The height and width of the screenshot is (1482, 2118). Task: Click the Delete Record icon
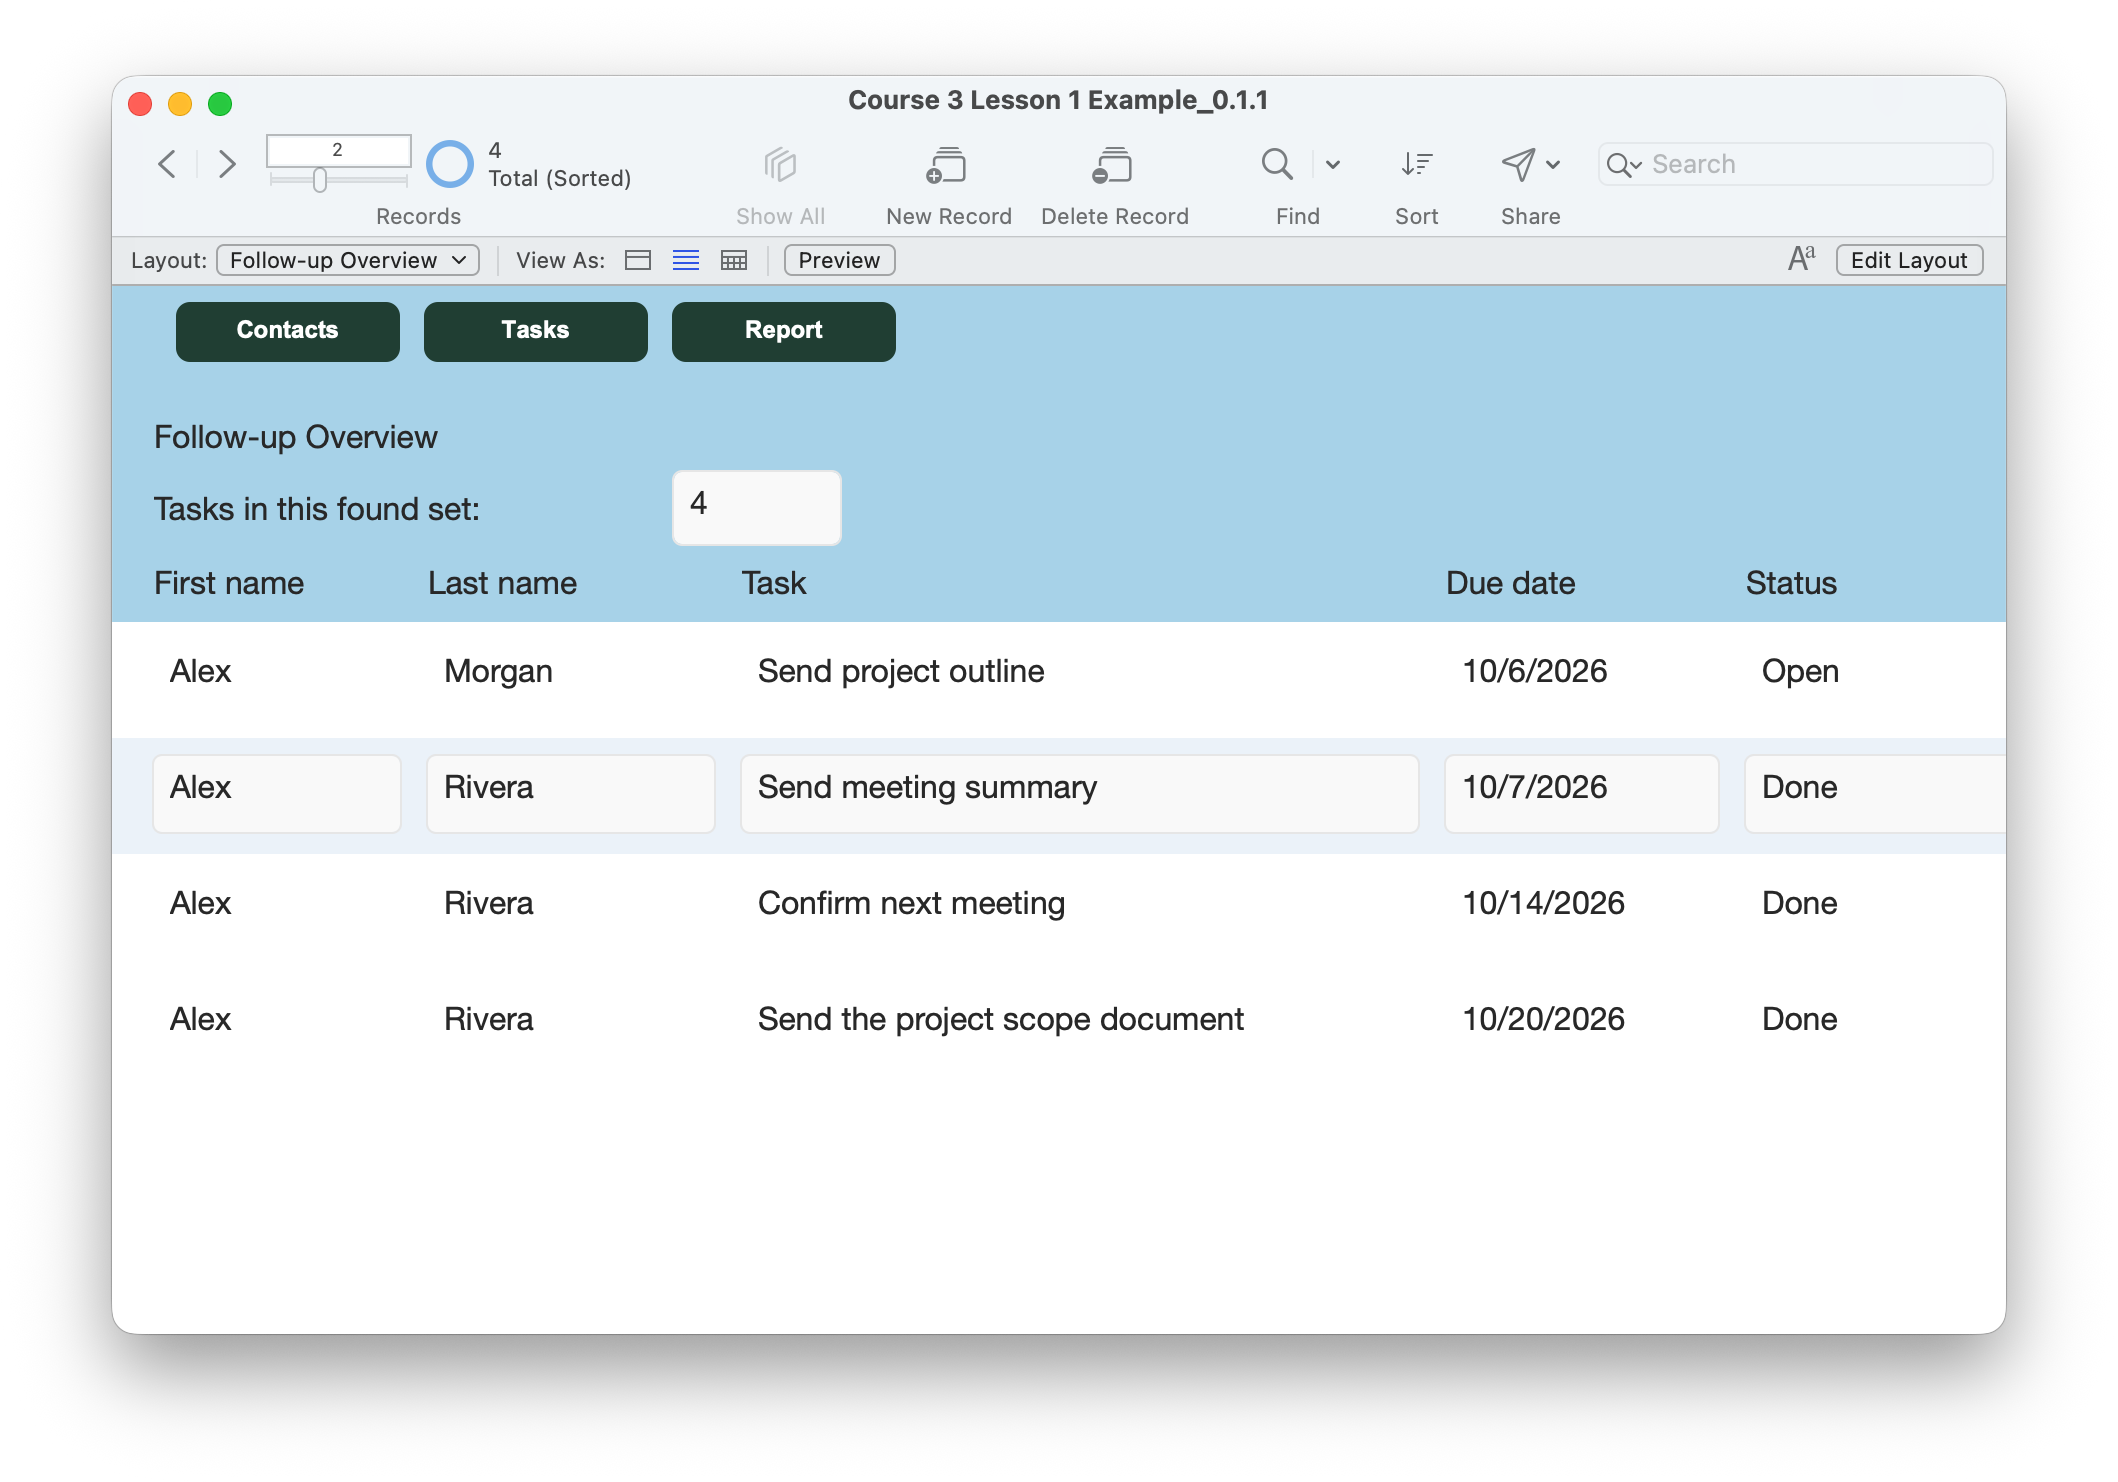click(1113, 165)
